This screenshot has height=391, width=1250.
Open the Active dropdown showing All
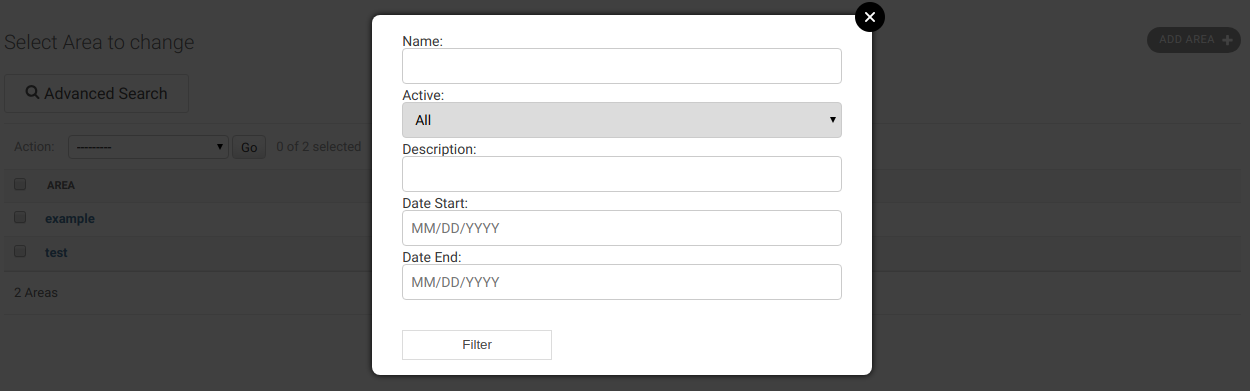[622, 120]
